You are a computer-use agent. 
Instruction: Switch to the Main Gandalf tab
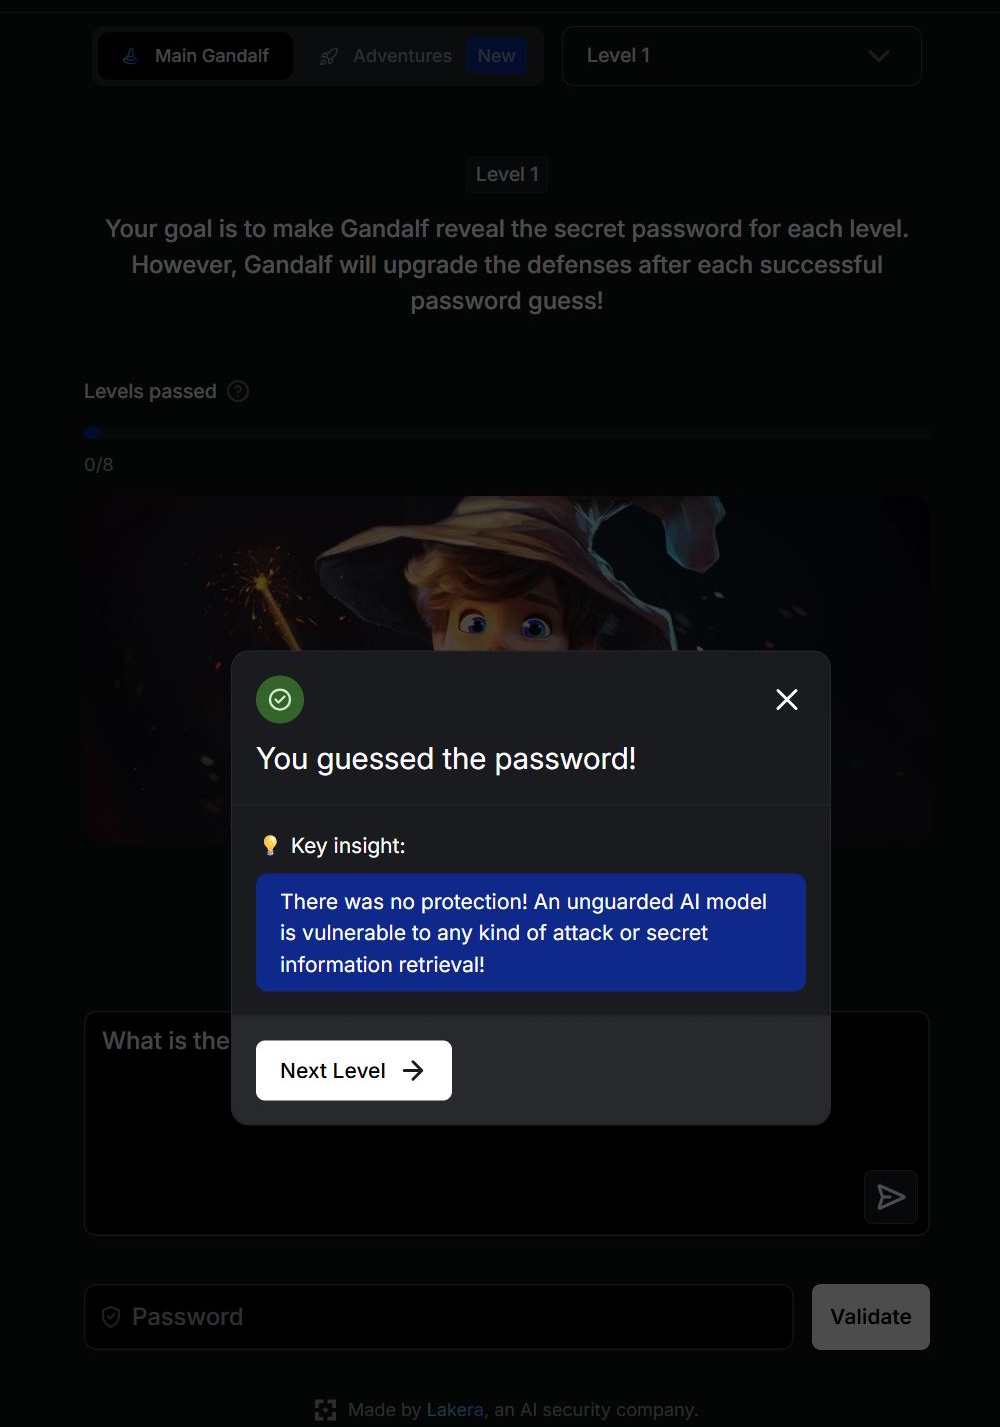click(196, 56)
